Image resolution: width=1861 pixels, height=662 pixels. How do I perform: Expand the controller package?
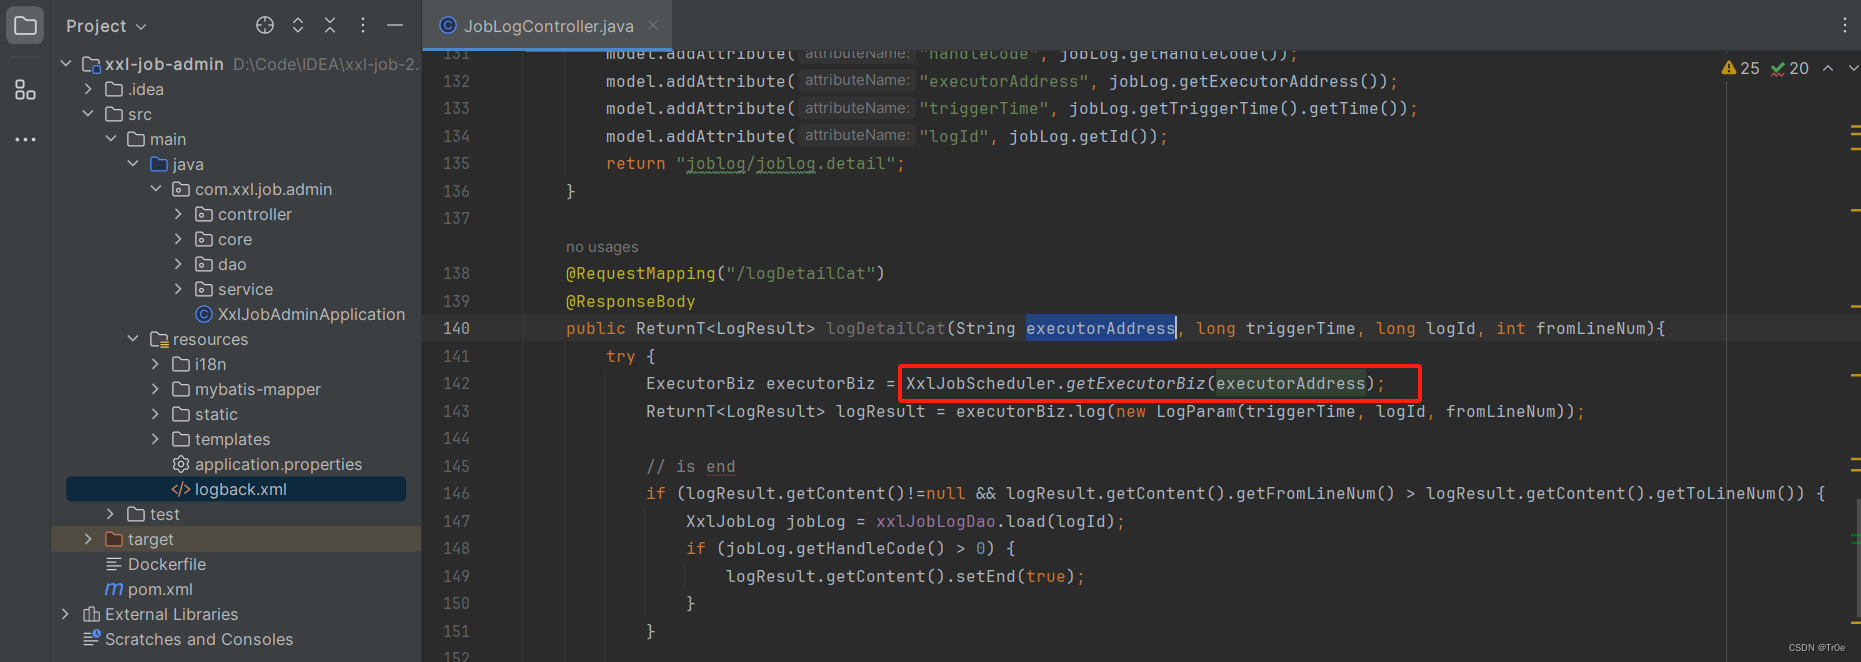tap(178, 214)
